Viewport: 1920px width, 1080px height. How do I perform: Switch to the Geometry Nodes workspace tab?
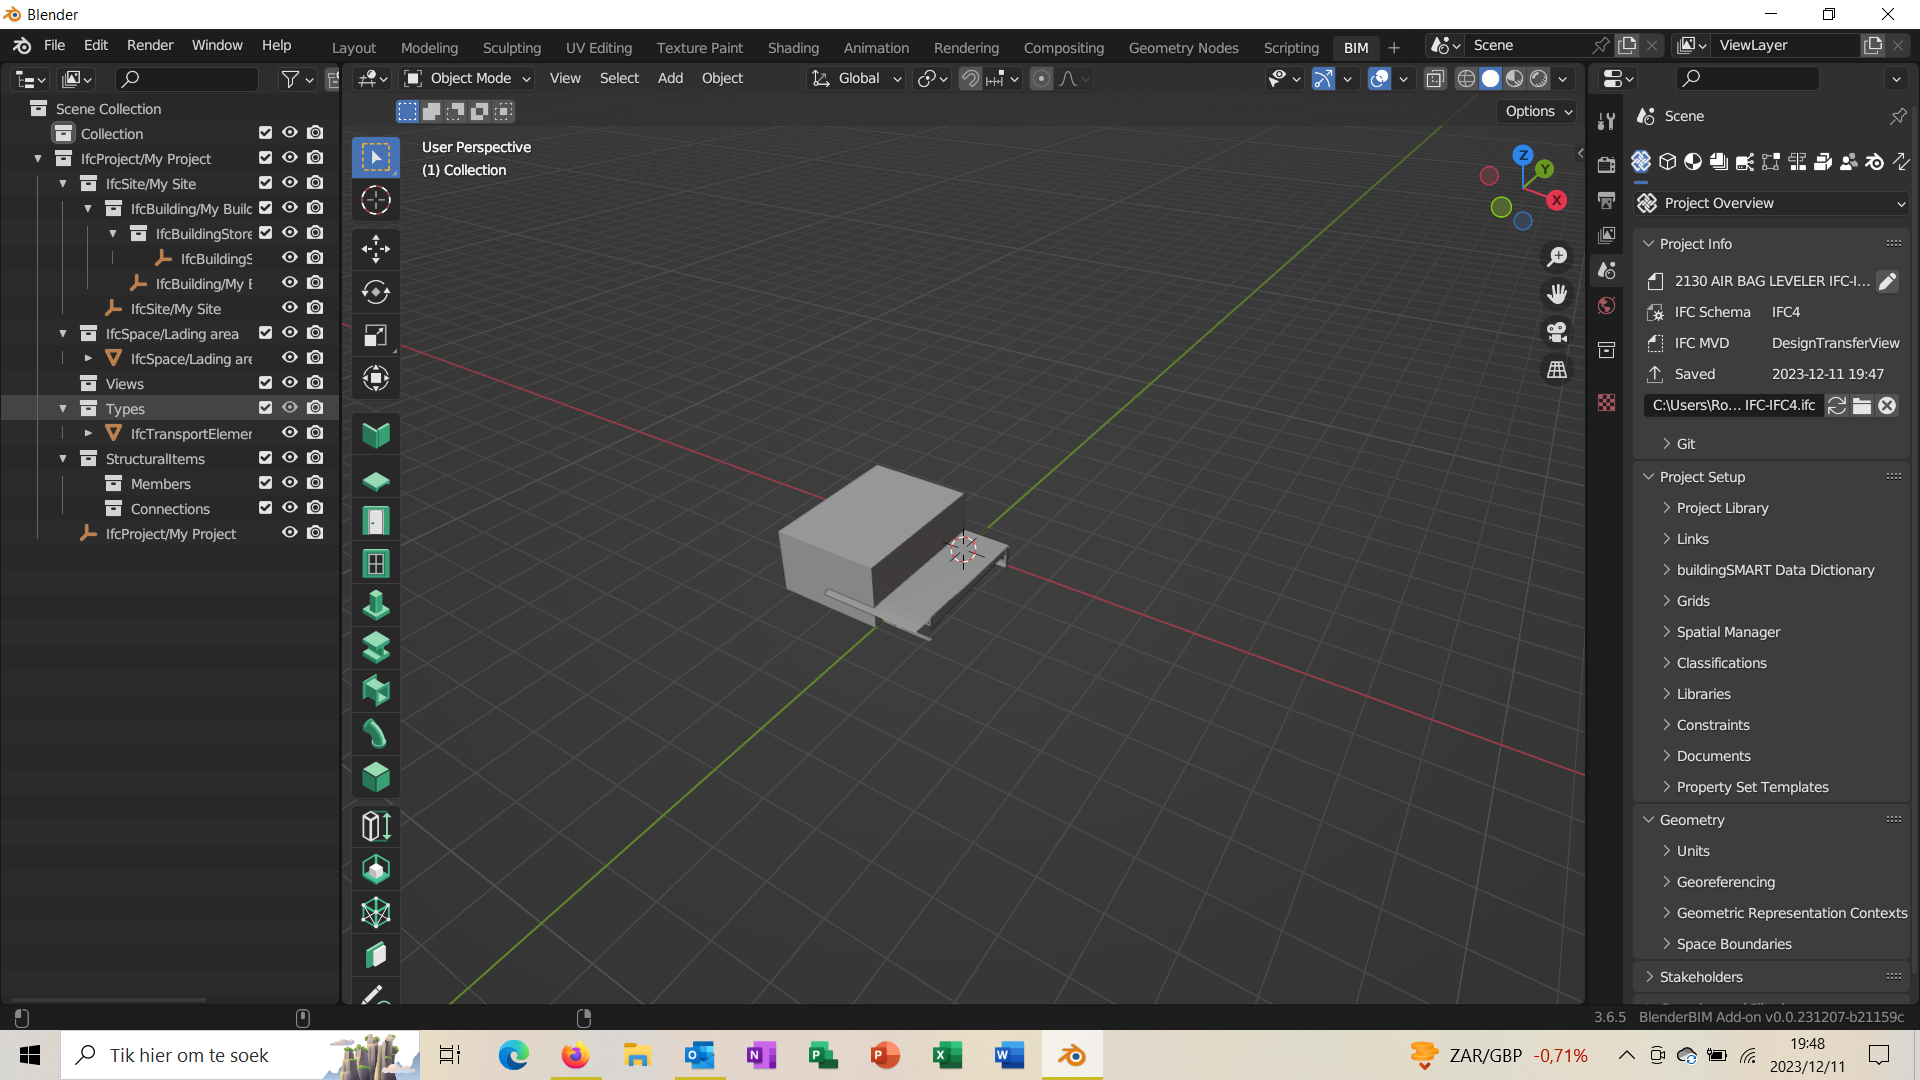click(x=1183, y=48)
